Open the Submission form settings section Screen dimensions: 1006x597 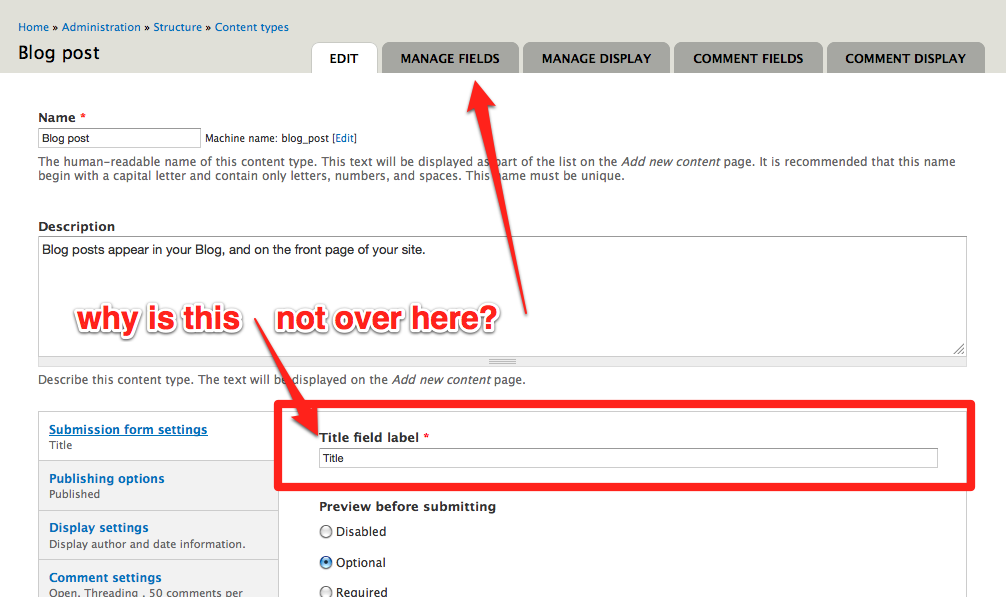tap(127, 429)
